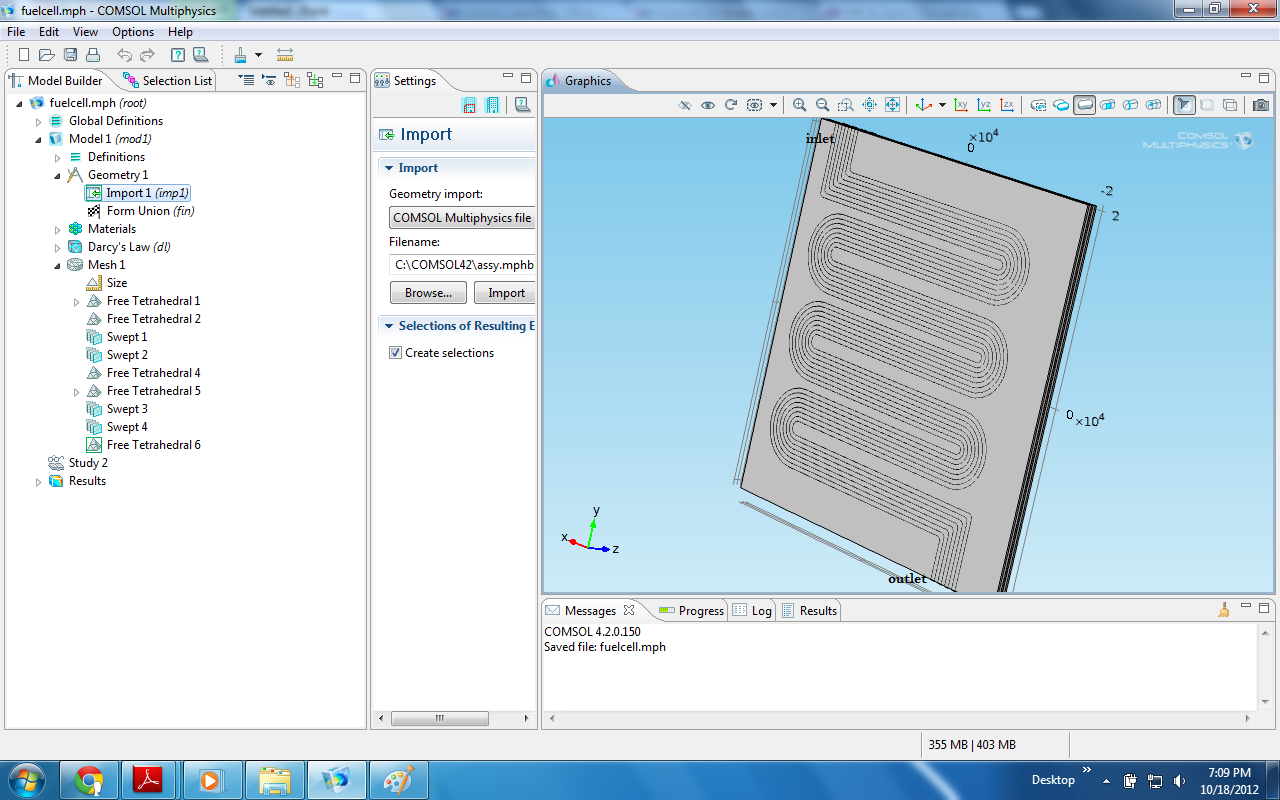
Task: Click Zoom In in Graphics toolbar
Action: click(x=799, y=105)
